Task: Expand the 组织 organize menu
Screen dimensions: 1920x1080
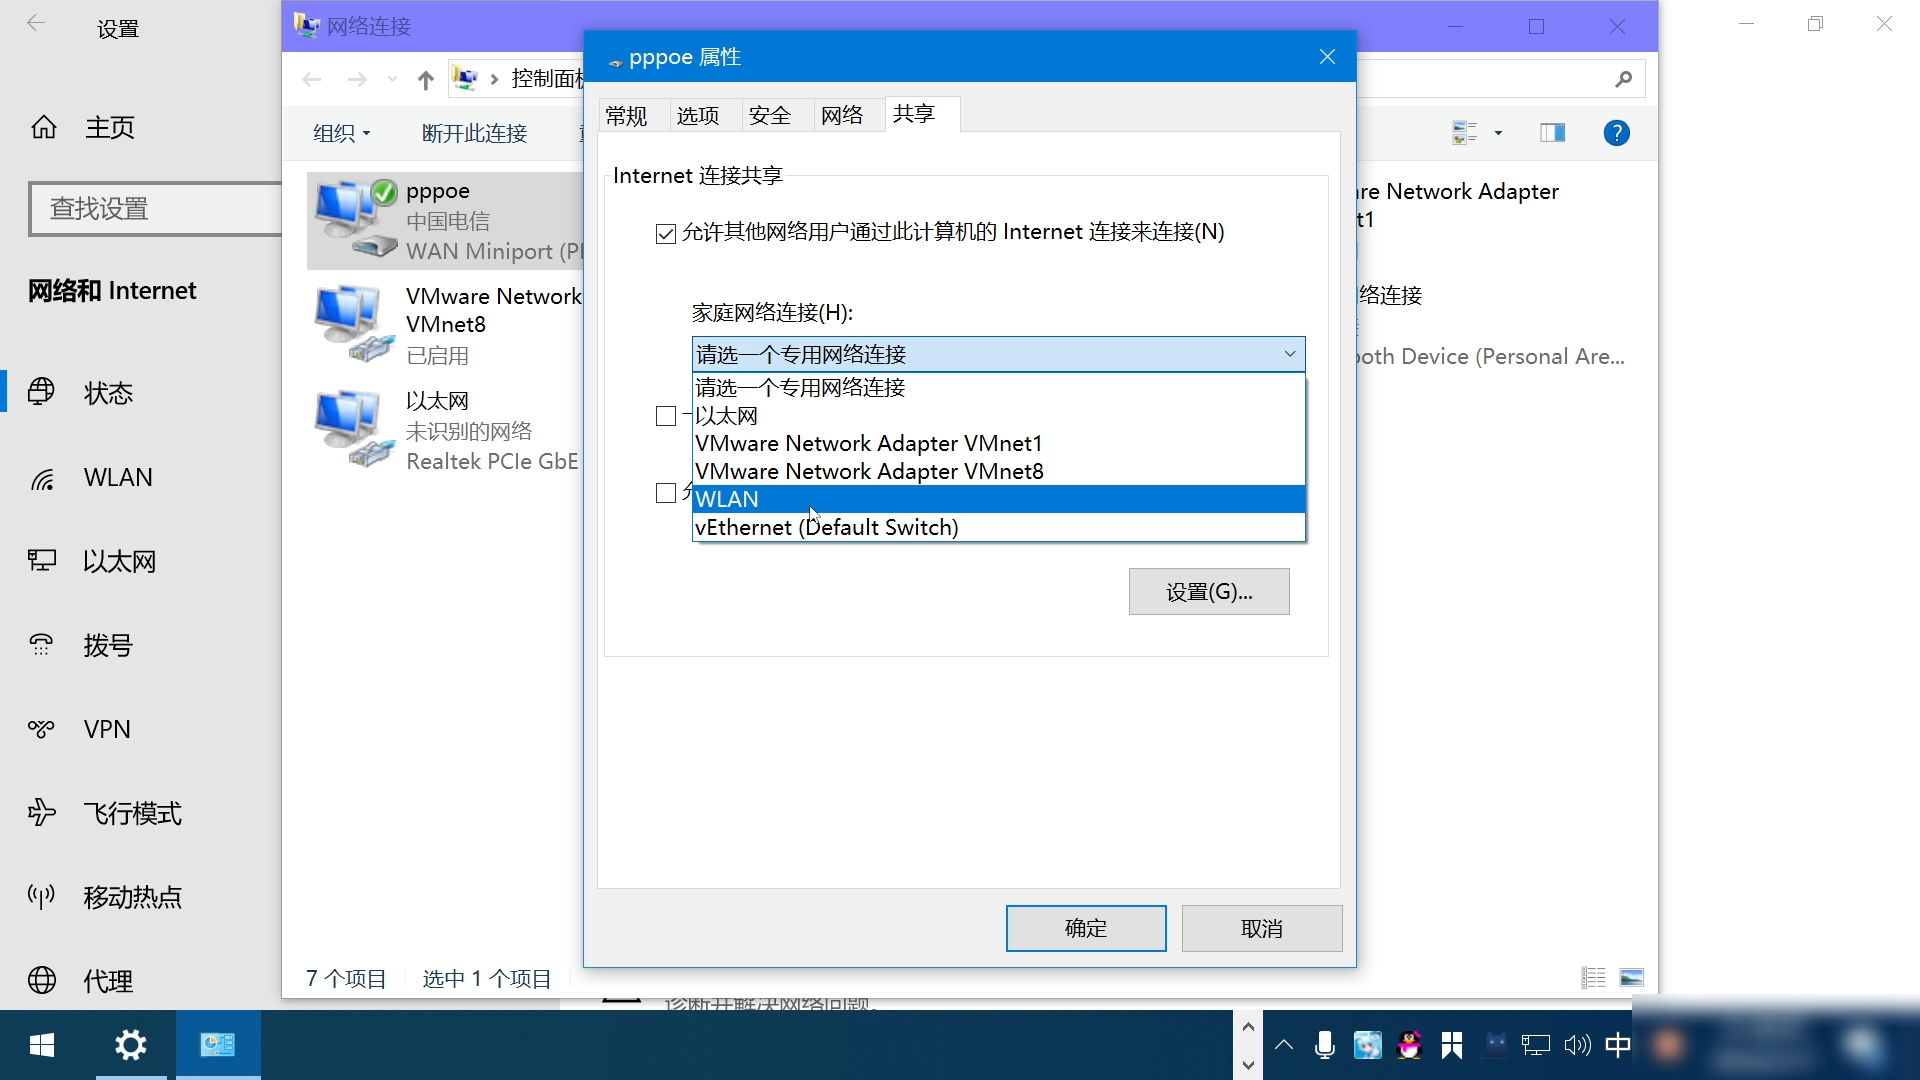Action: click(341, 134)
